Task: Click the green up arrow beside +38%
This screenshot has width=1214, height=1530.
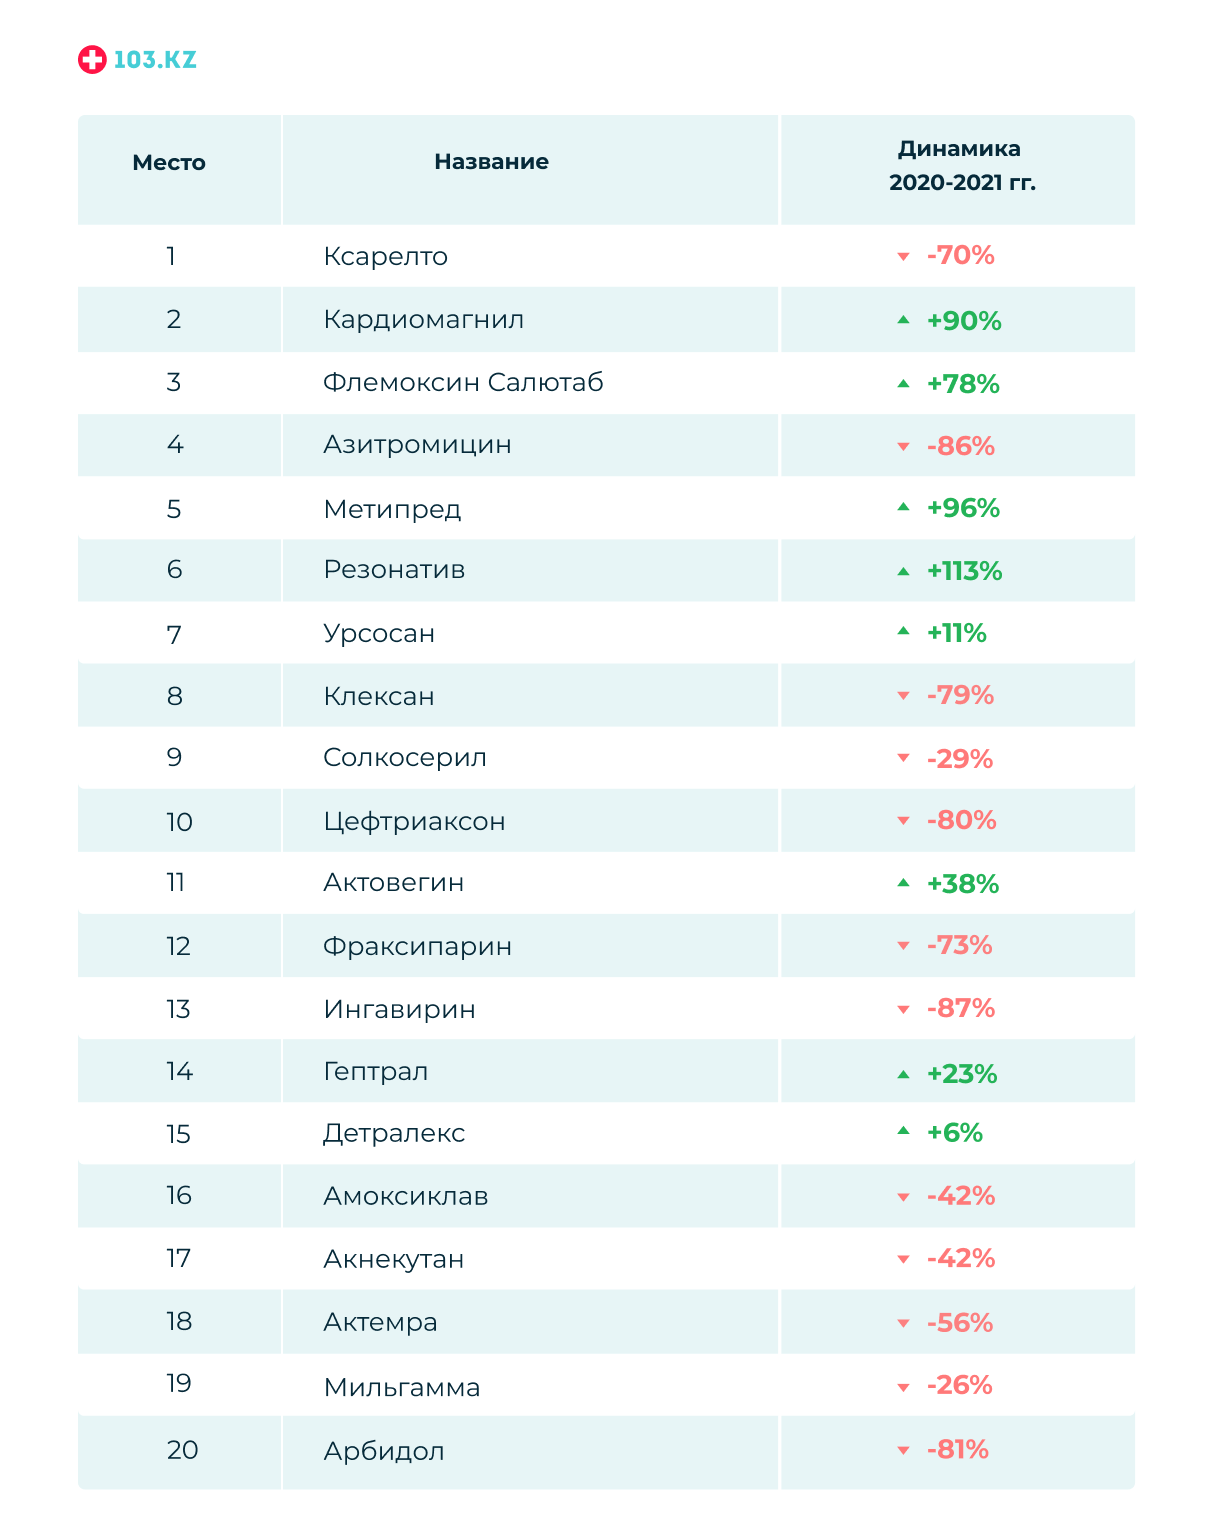Action: pyautogui.click(x=903, y=883)
